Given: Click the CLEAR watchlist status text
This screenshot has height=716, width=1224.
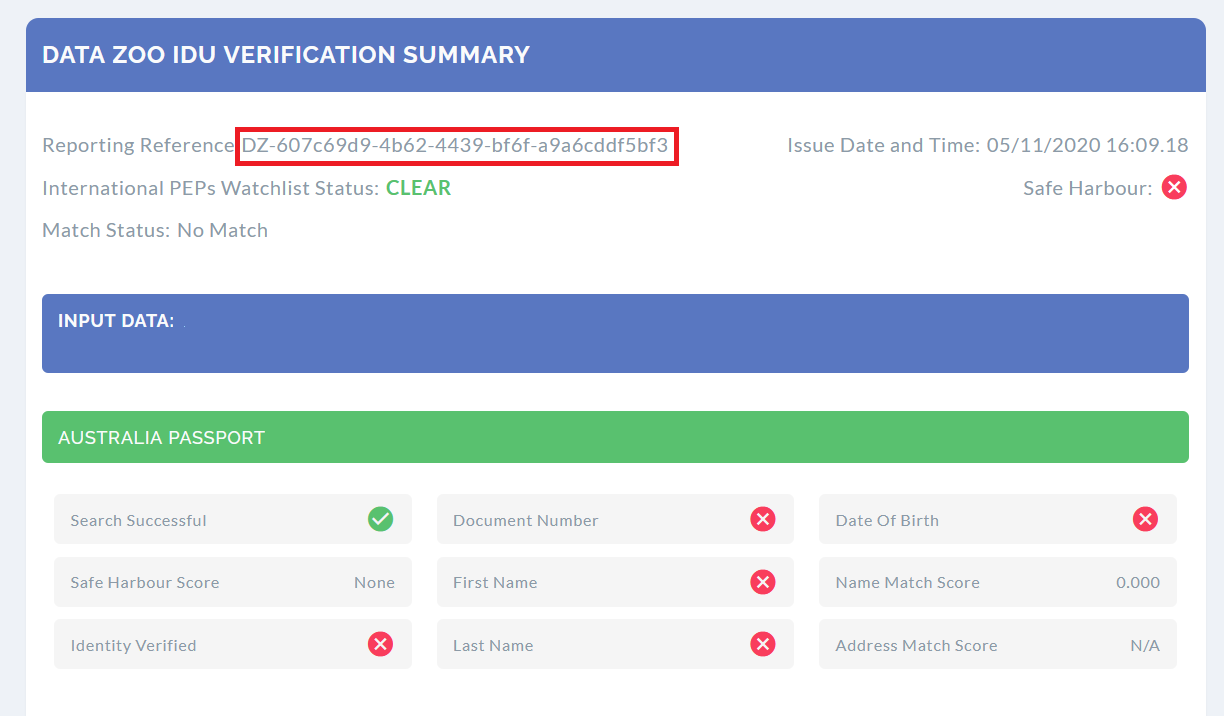Looking at the screenshot, I should [418, 188].
